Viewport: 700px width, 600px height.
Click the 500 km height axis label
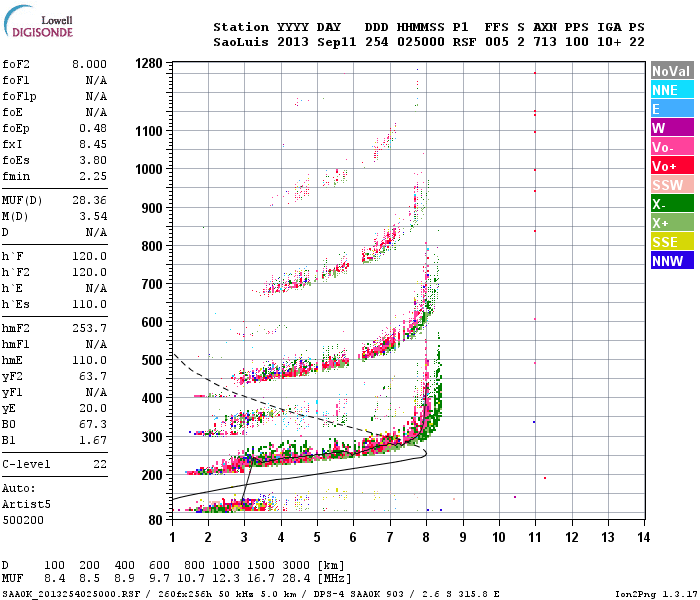pos(152,360)
